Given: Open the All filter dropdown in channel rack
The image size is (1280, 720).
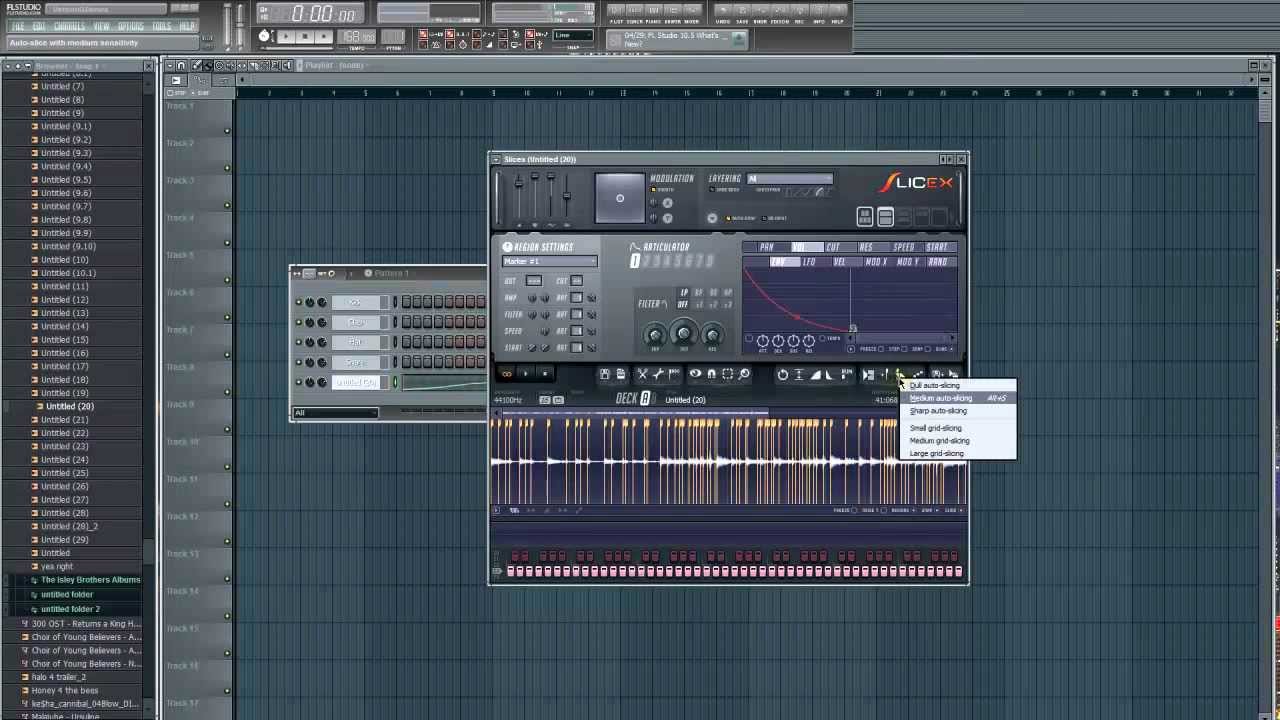Looking at the screenshot, I should [x=336, y=412].
